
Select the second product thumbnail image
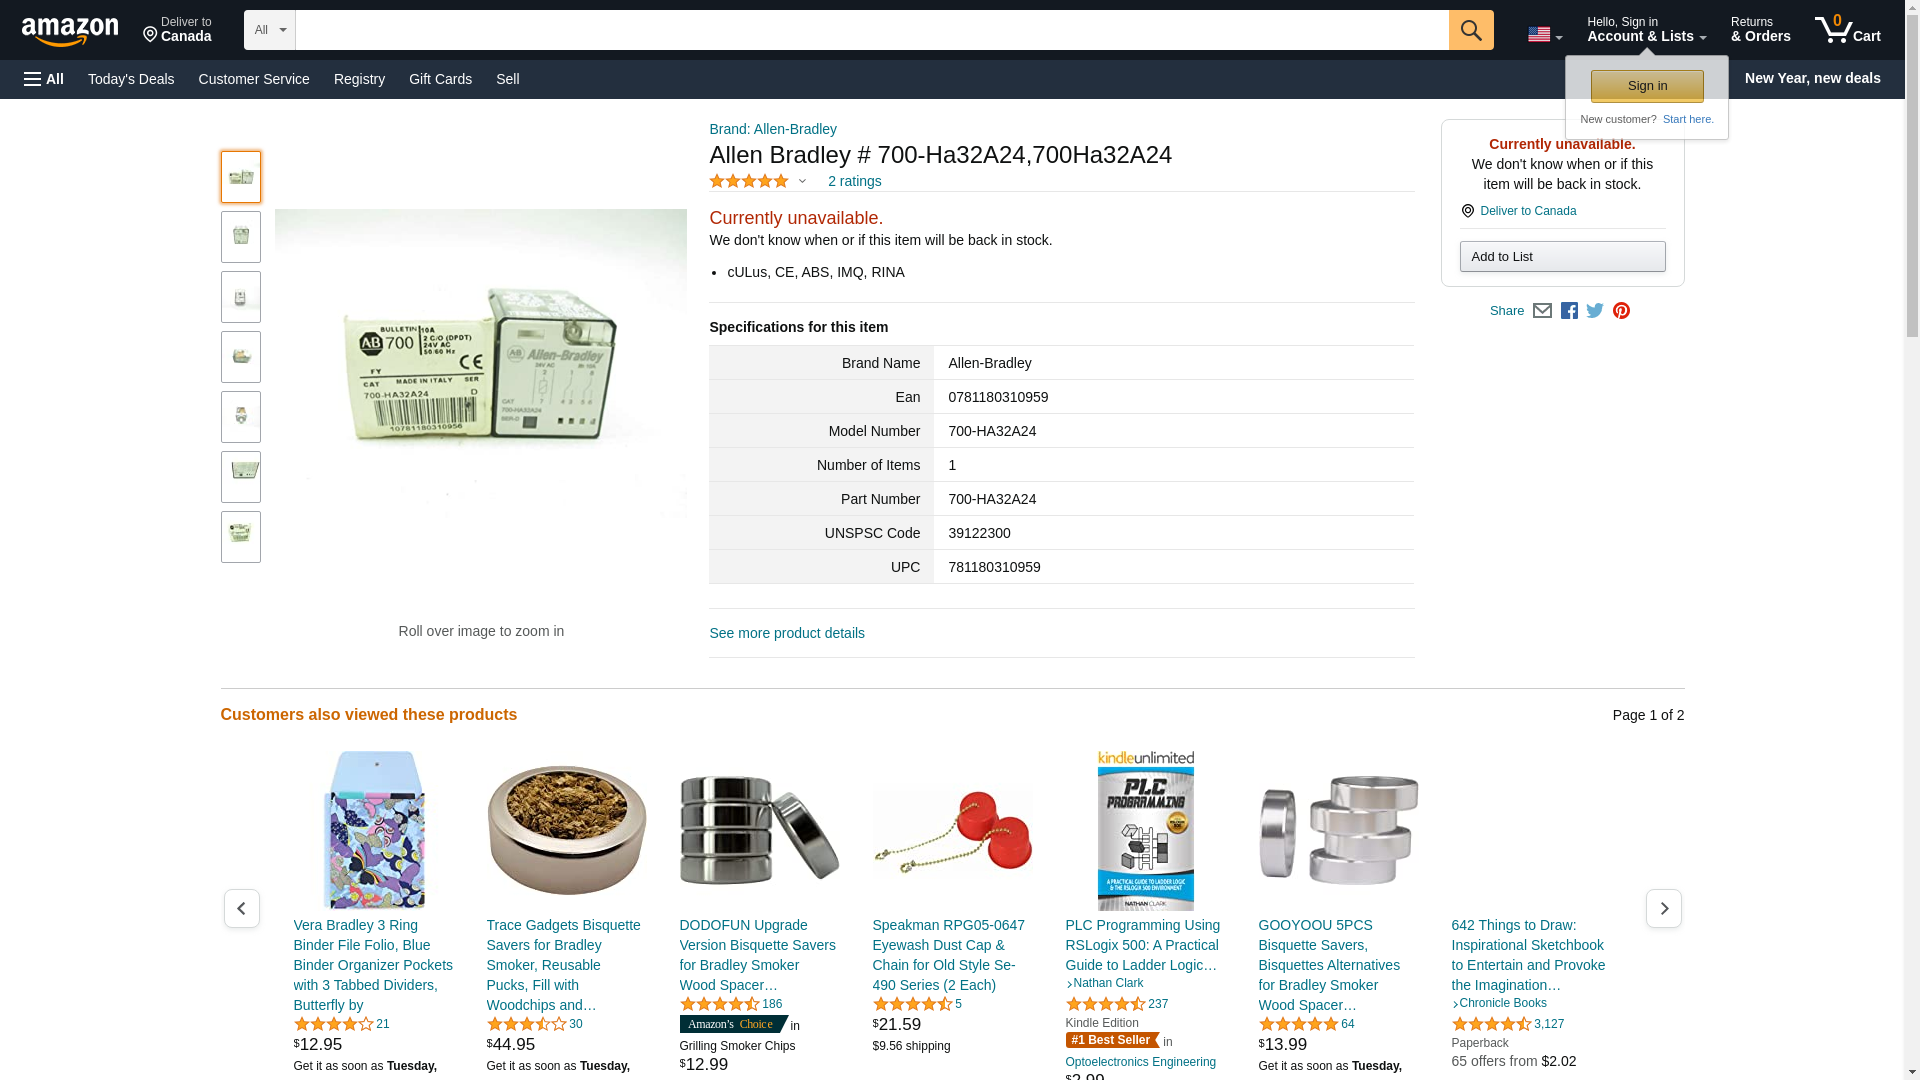coord(241,237)
